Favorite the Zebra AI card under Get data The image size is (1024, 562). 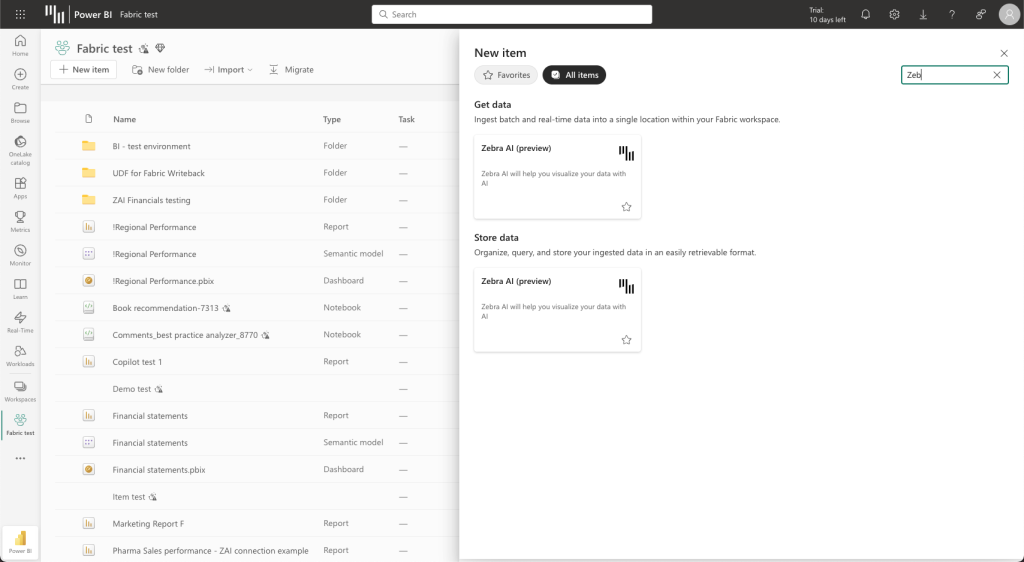pos(626,207)
